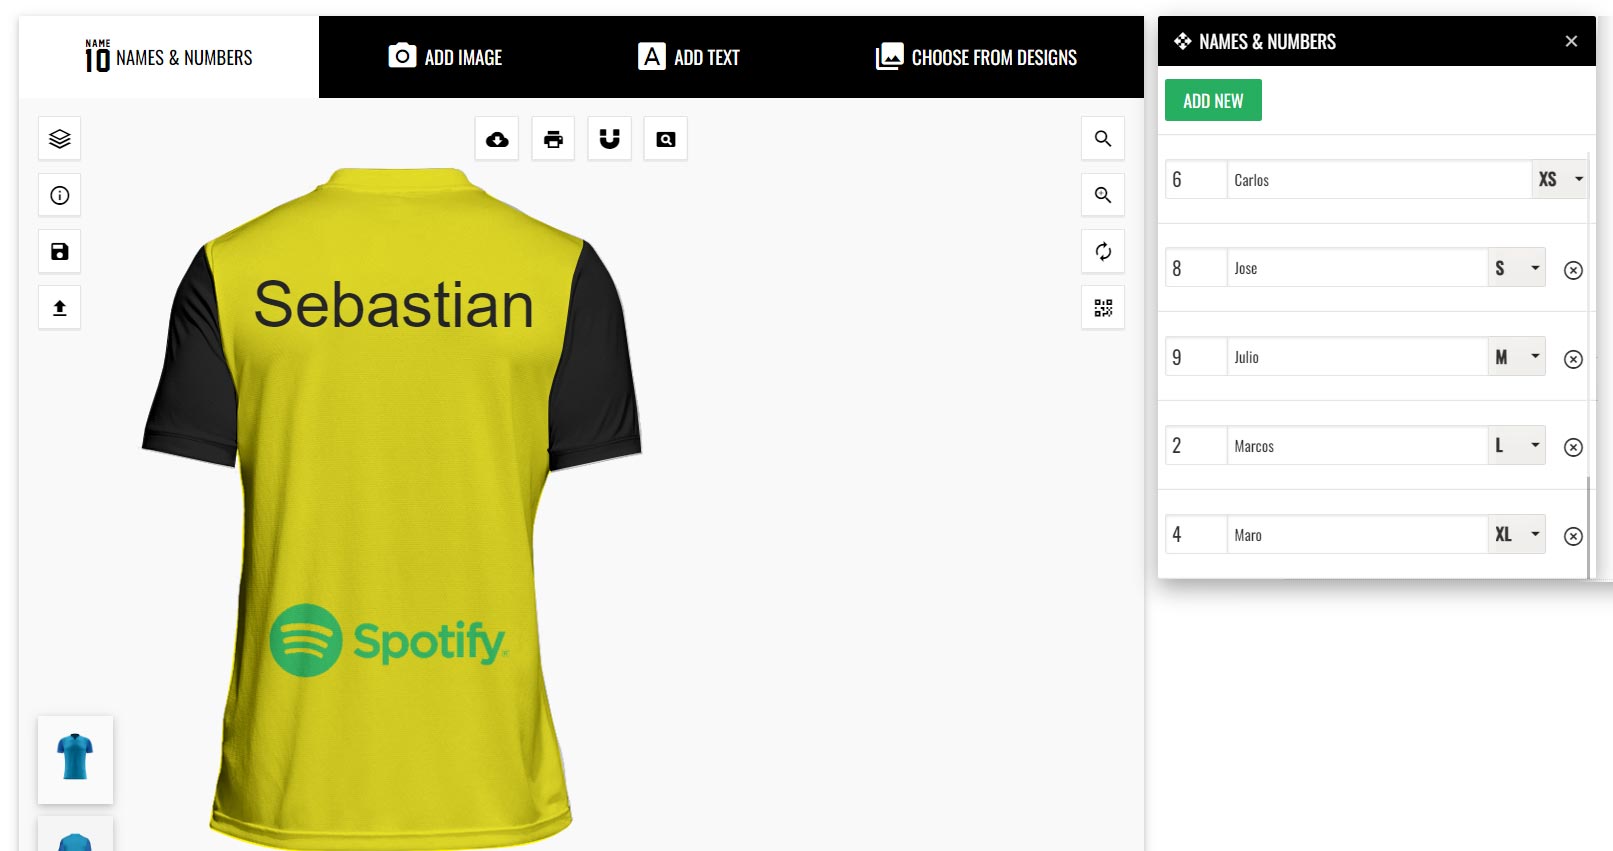Image resolution: width=1613 pixels, height=851 pixels.
Task: Switch to the Add Text tab
Action: (689, 57)
